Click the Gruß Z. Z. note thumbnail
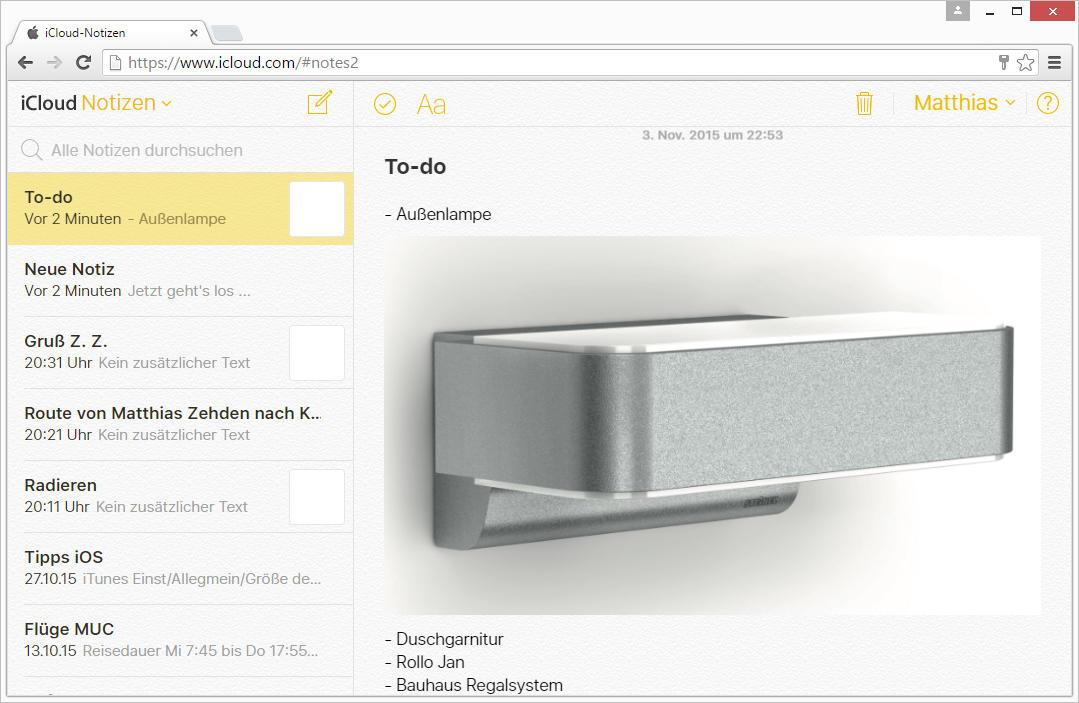The height and width of the screenshot is (703, 1079). pos(317,353)
